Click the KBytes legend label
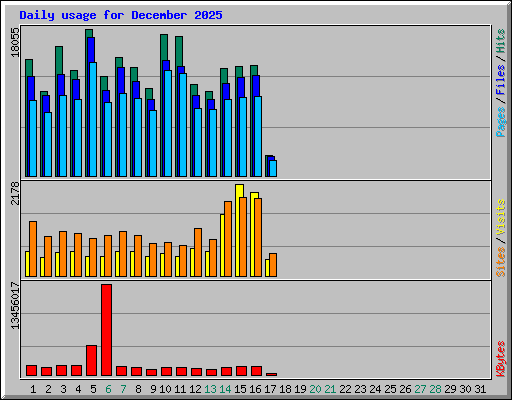 point(500,359)
